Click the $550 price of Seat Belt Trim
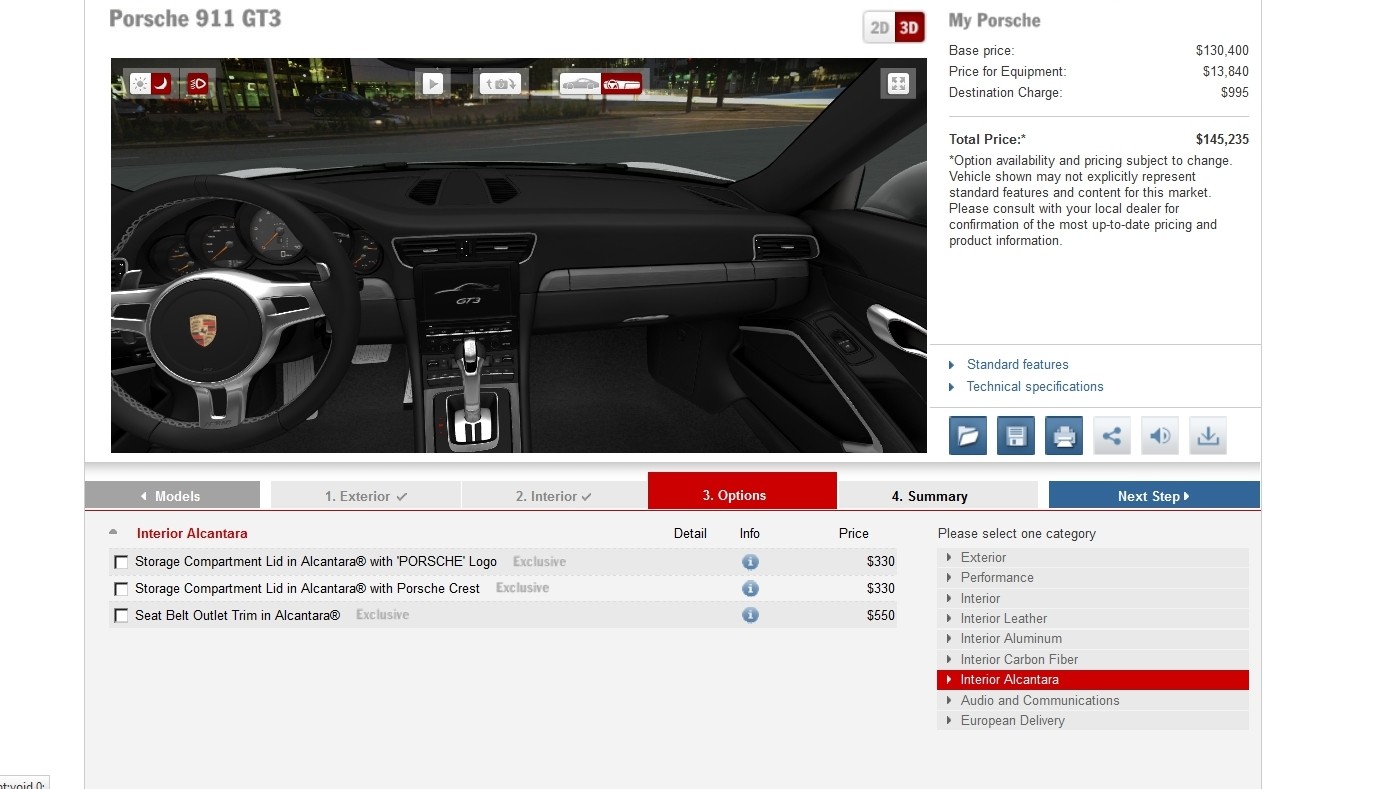The image size is (1381, 789). click(x=881, y=616)
